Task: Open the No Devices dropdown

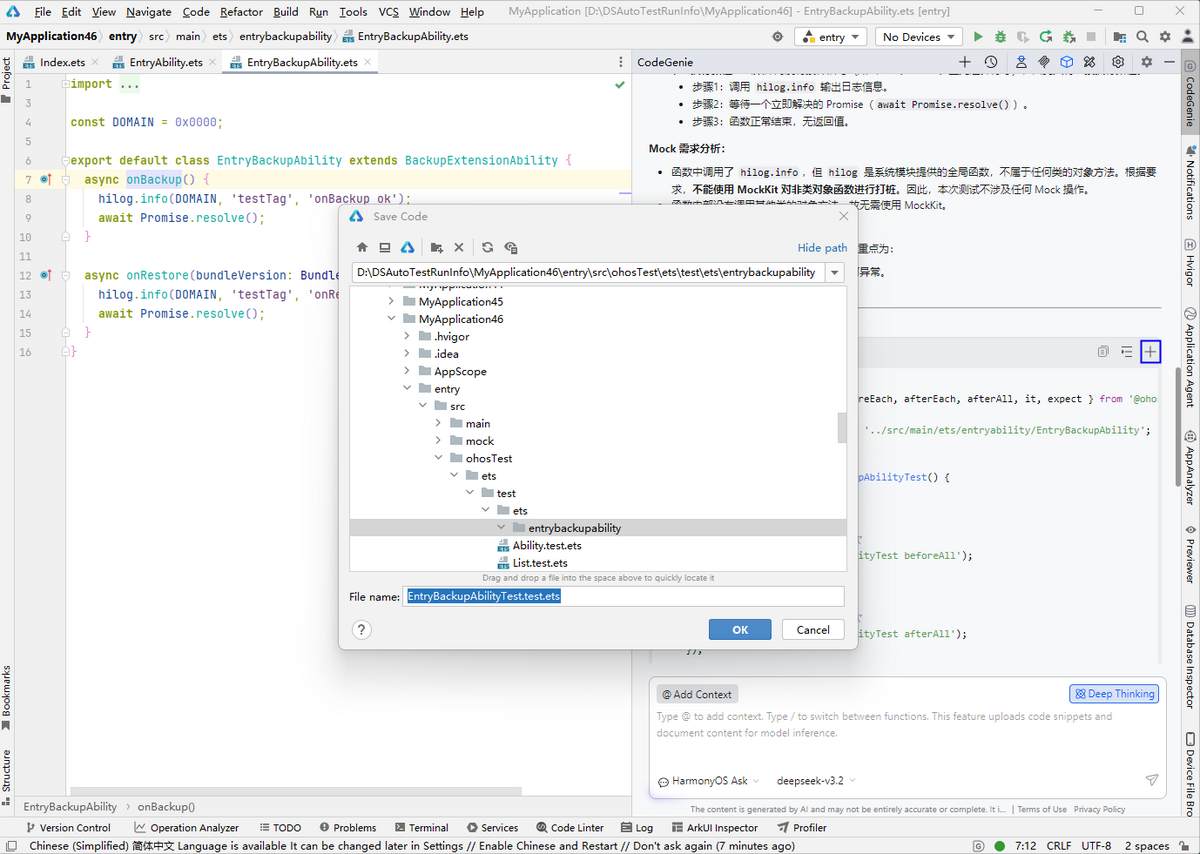Action: coord(919,37)
